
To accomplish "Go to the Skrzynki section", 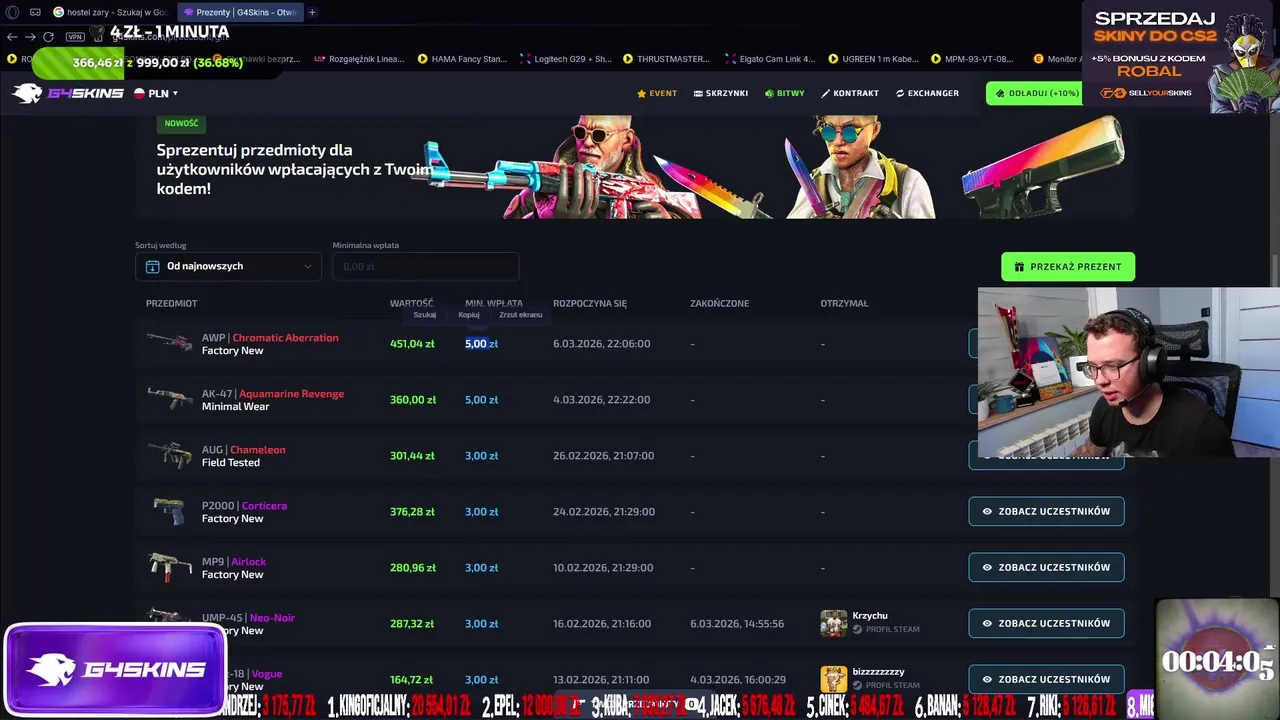I will coord(721,93).
